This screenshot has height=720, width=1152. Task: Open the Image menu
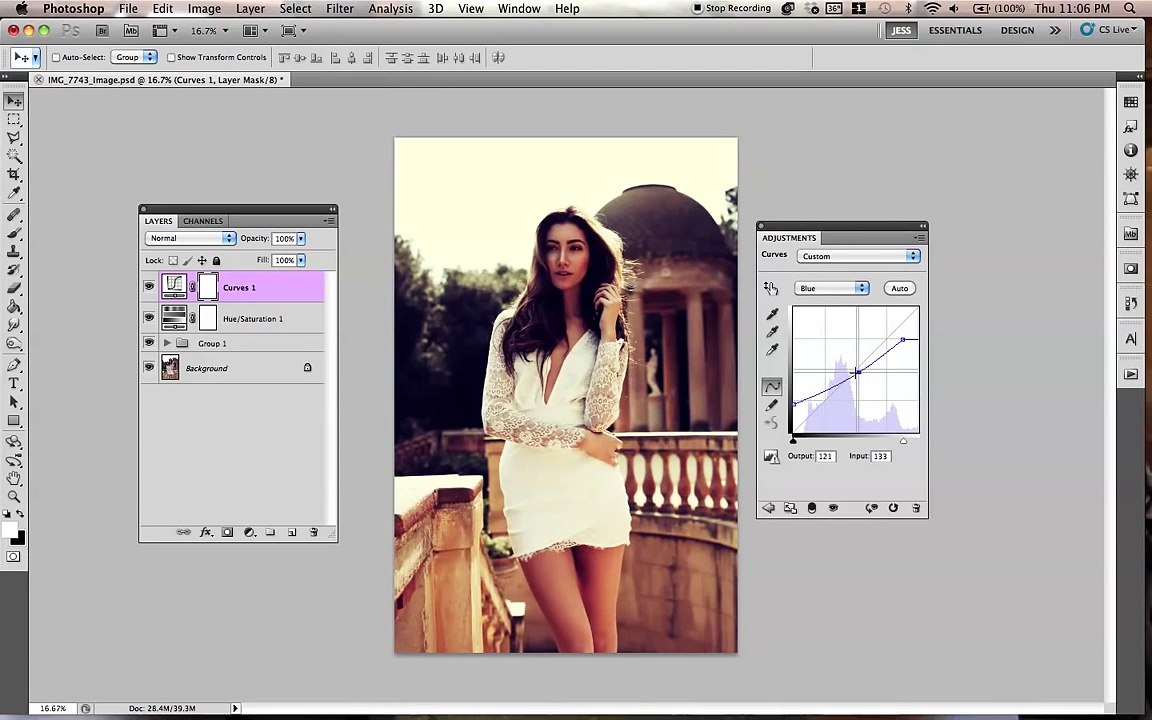204,9
